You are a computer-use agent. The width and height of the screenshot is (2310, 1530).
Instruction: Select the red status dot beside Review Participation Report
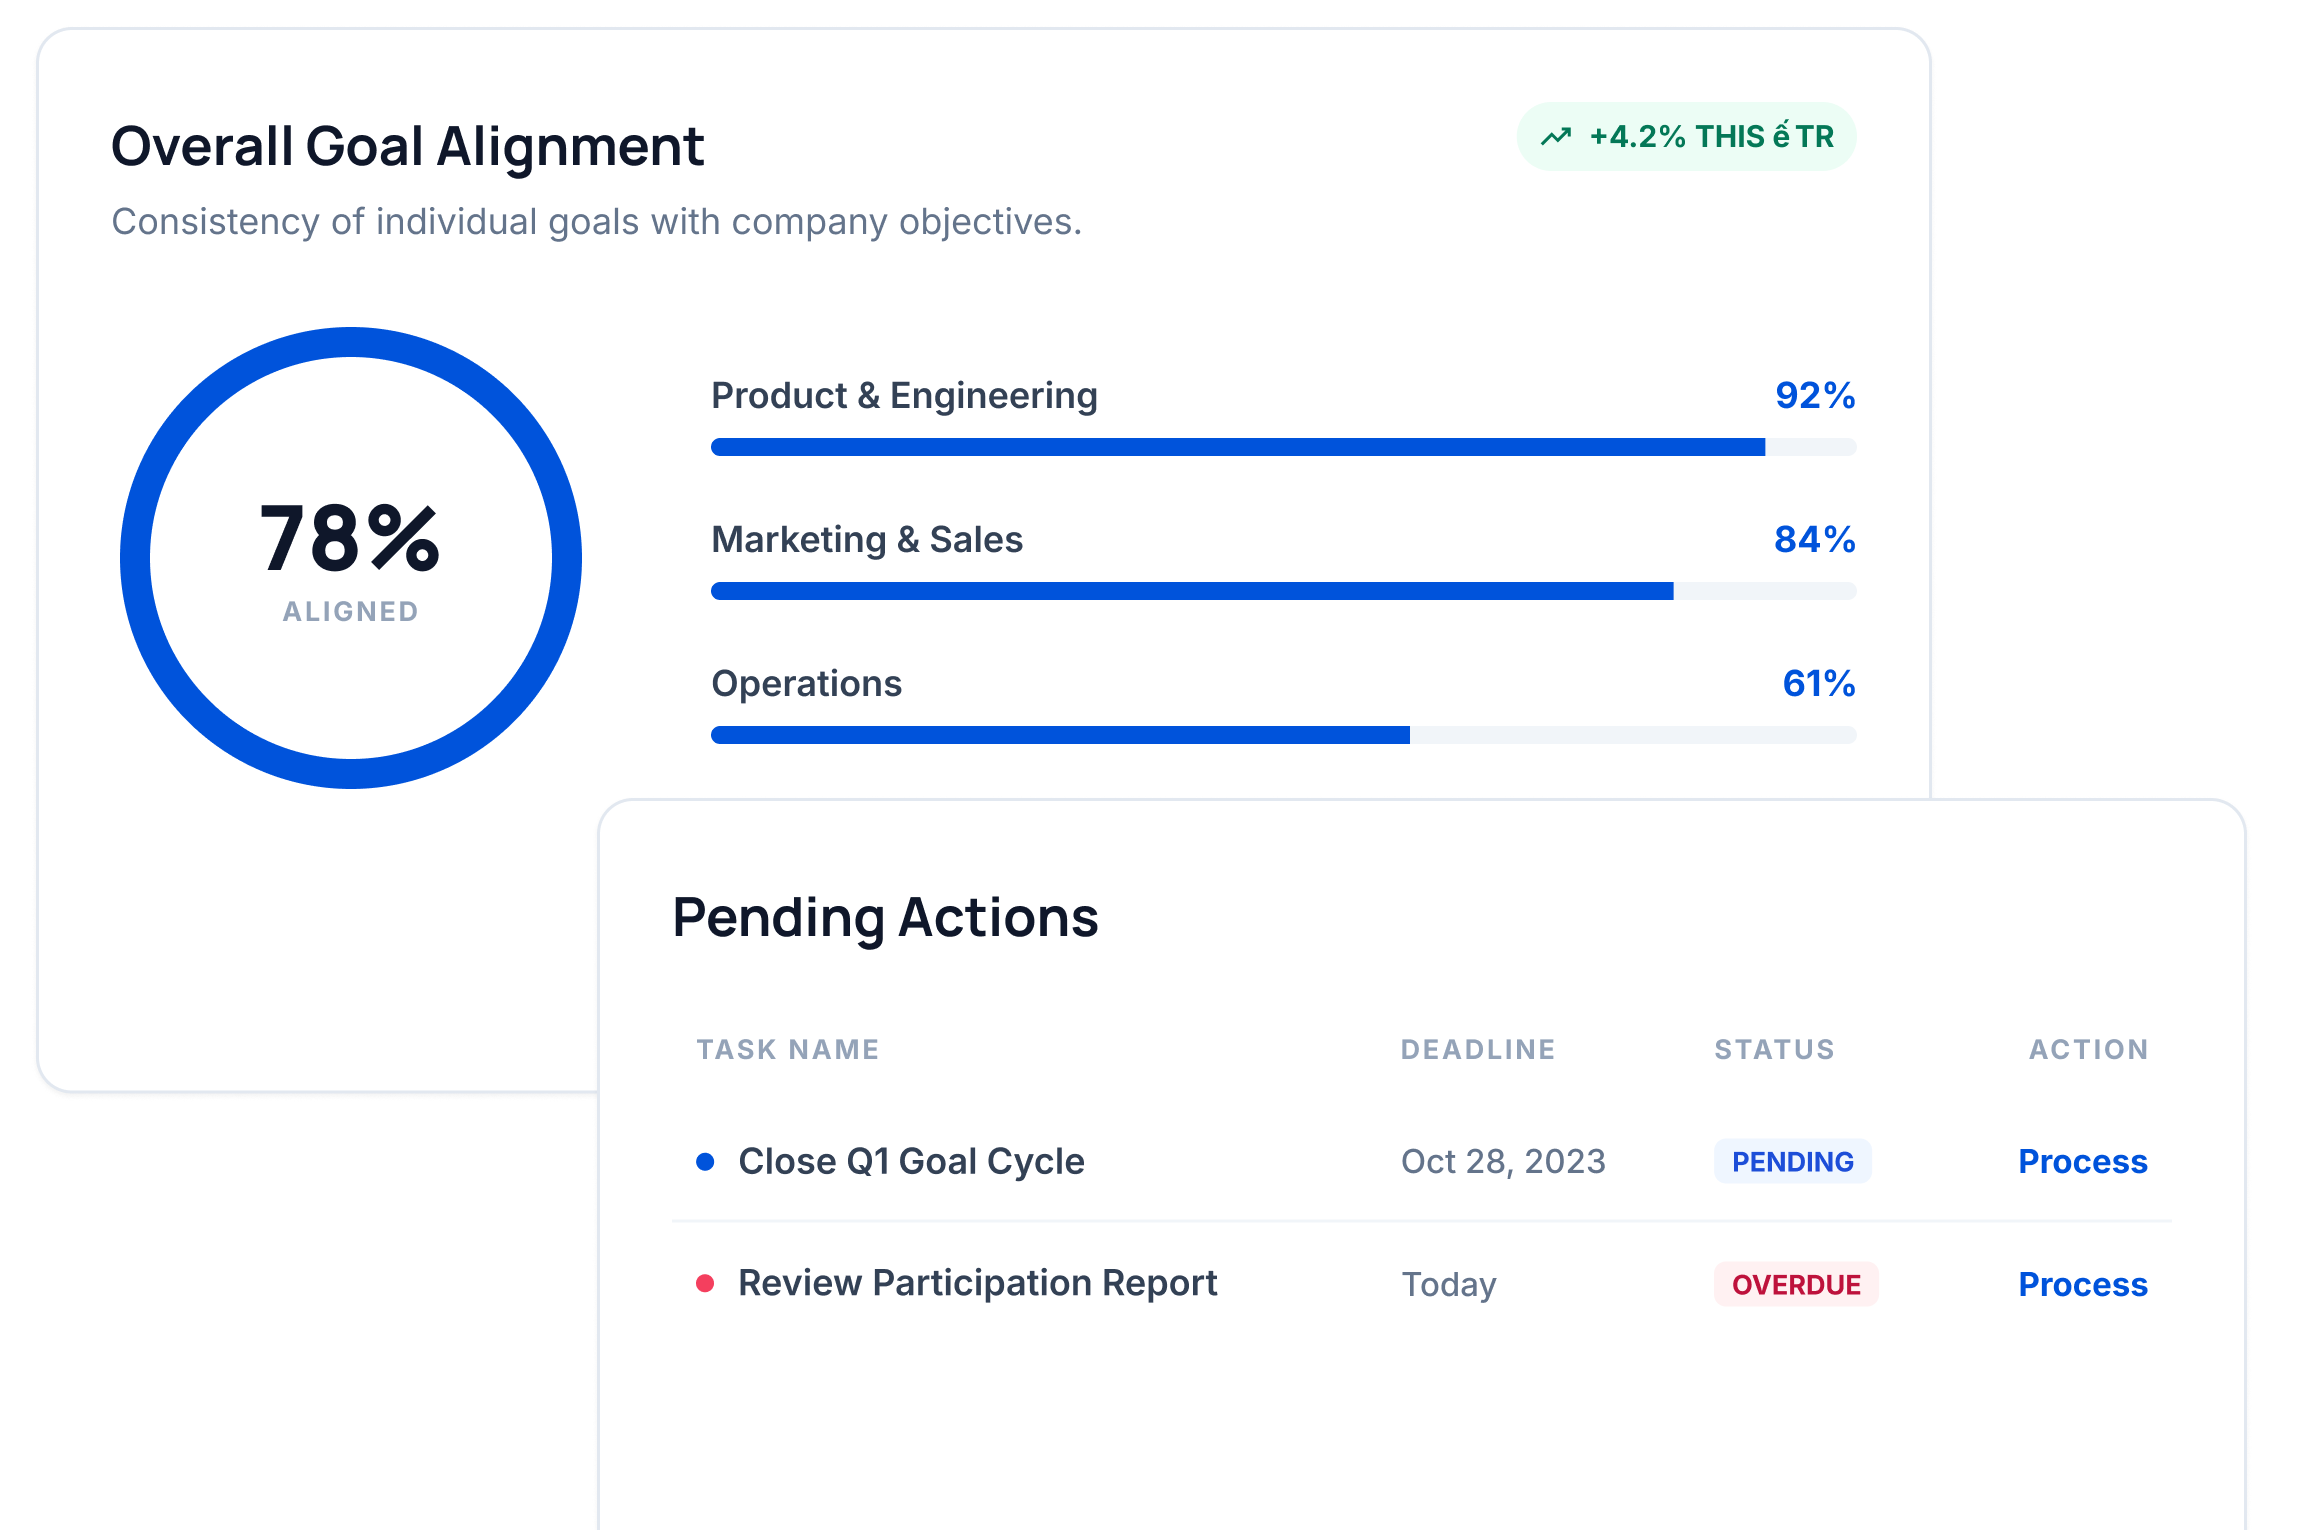click(706, 1283)
